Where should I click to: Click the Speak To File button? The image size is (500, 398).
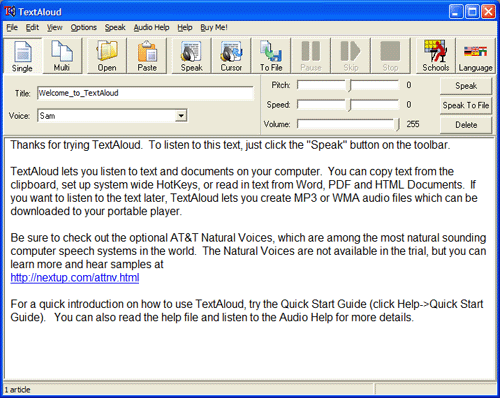[466, 105]
